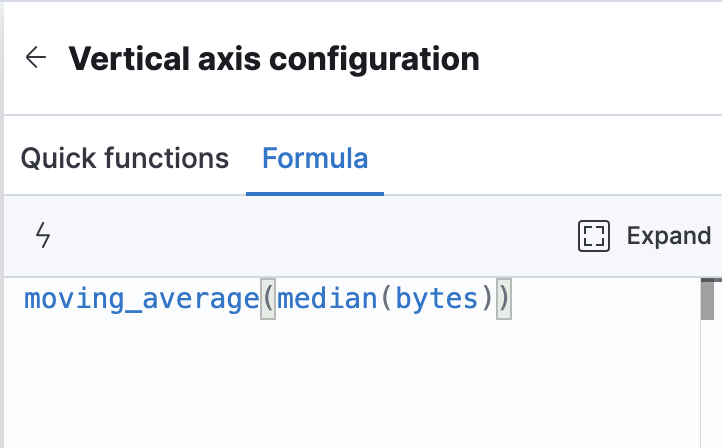
Task: Click the formula editor scrollbar thumb
Action: pyautogui.click(x=708, y=300)
